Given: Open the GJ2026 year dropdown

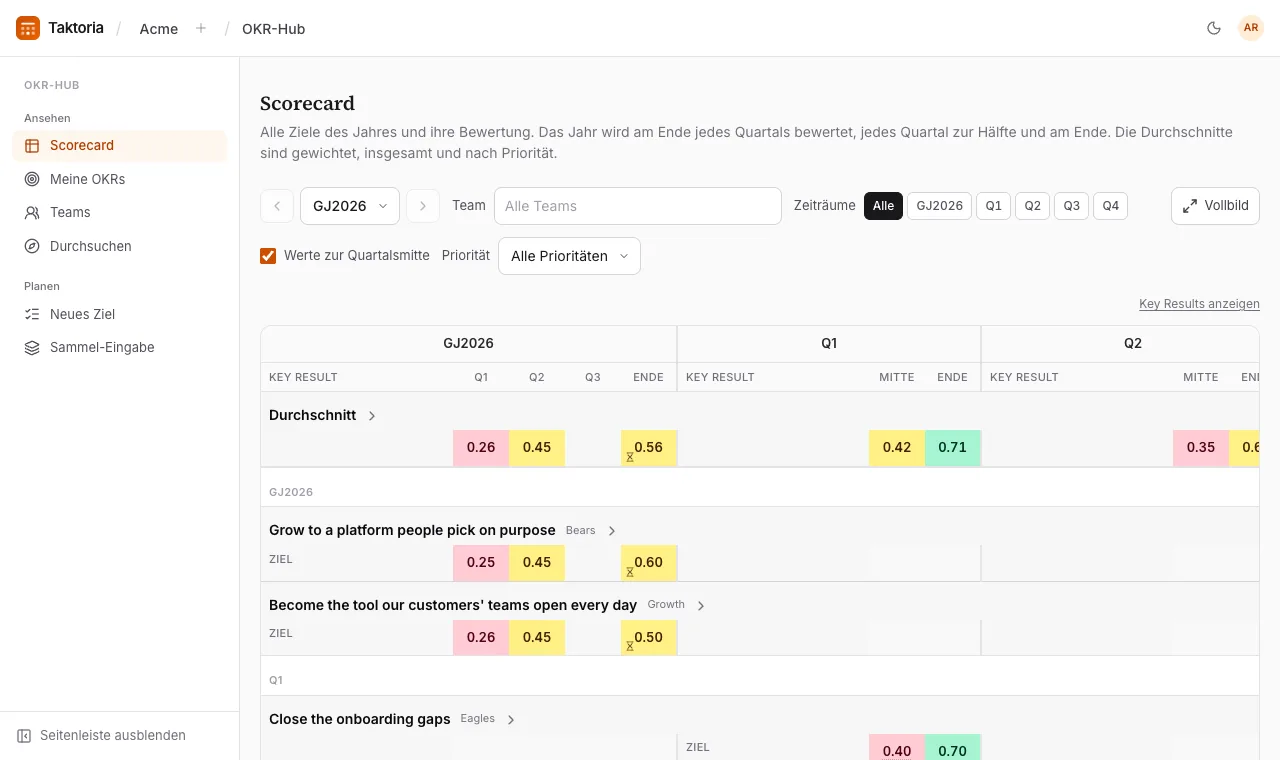Looking at the screenshot, I should pos(350,206).
